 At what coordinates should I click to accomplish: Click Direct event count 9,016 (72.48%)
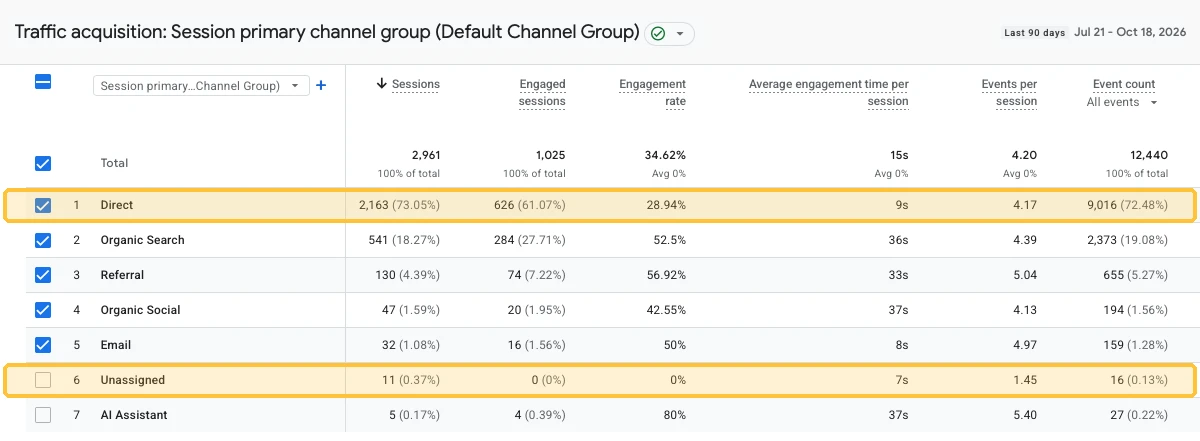pos(1126,205)
